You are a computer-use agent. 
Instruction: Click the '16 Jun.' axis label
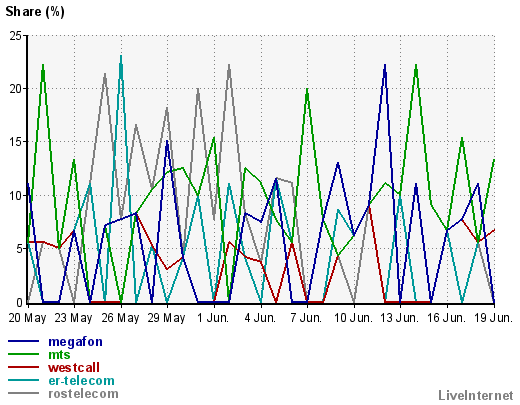click(x=446, y=318)
